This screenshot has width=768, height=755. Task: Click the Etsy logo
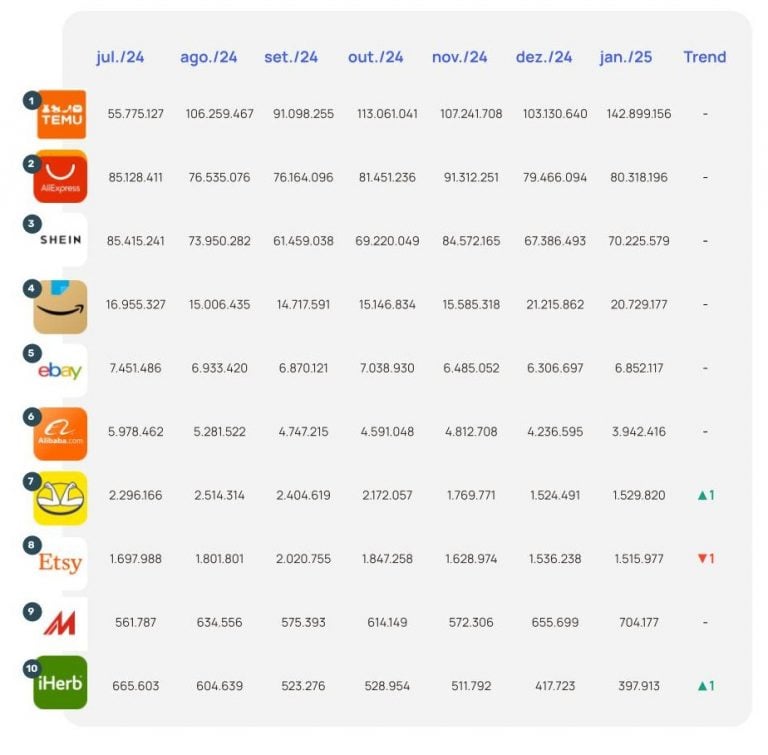point(61,562)
